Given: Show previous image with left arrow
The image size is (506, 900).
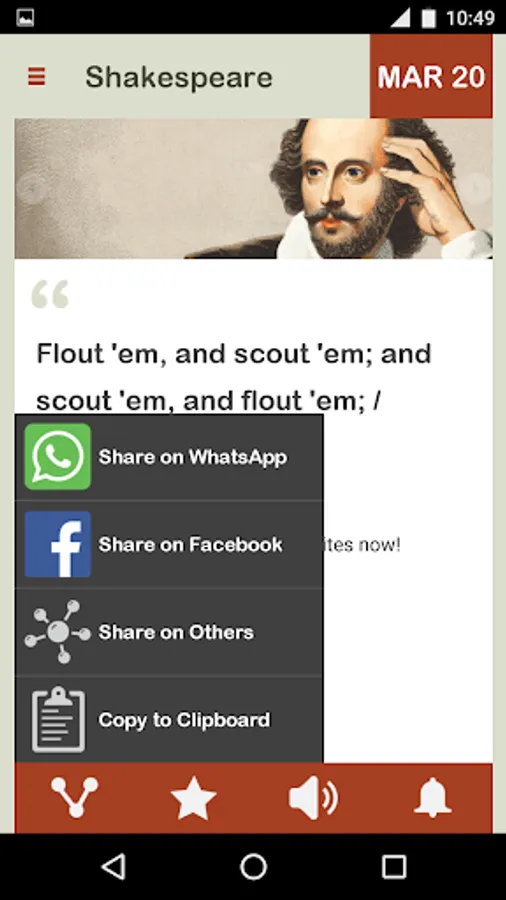Looking at the screenshot, I should point(32,187).
